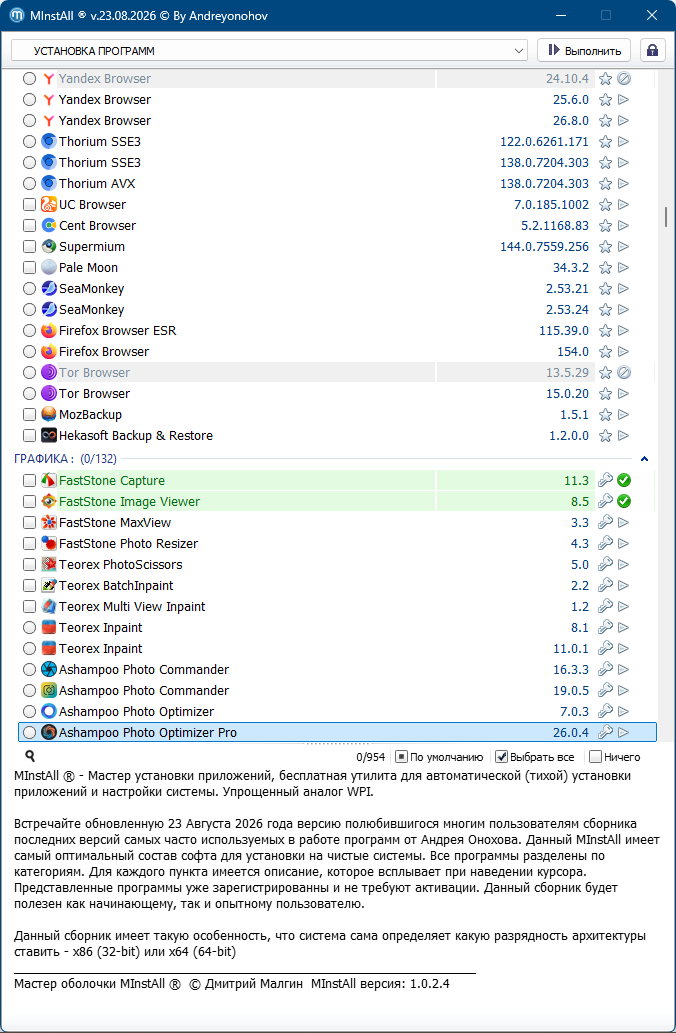Select Tor Browser 15.0.20 radio button
Screen dimensions: 676x1033
click(29, 394)
